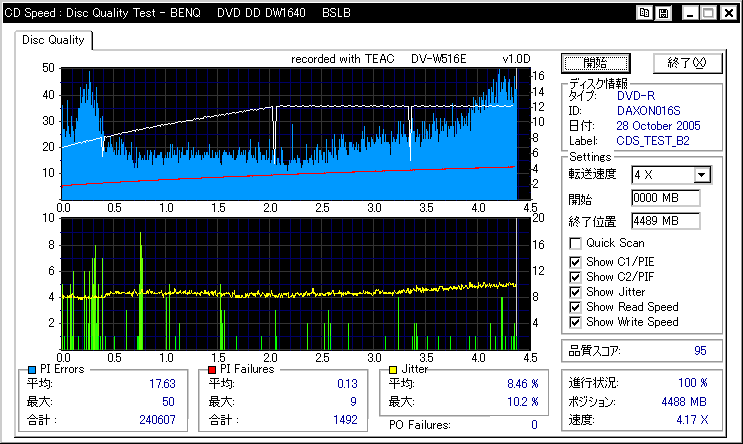The width and height of the screenshot is (743, 444).
Task: Click the PO Failures value 0
Action: click(535, 425)
